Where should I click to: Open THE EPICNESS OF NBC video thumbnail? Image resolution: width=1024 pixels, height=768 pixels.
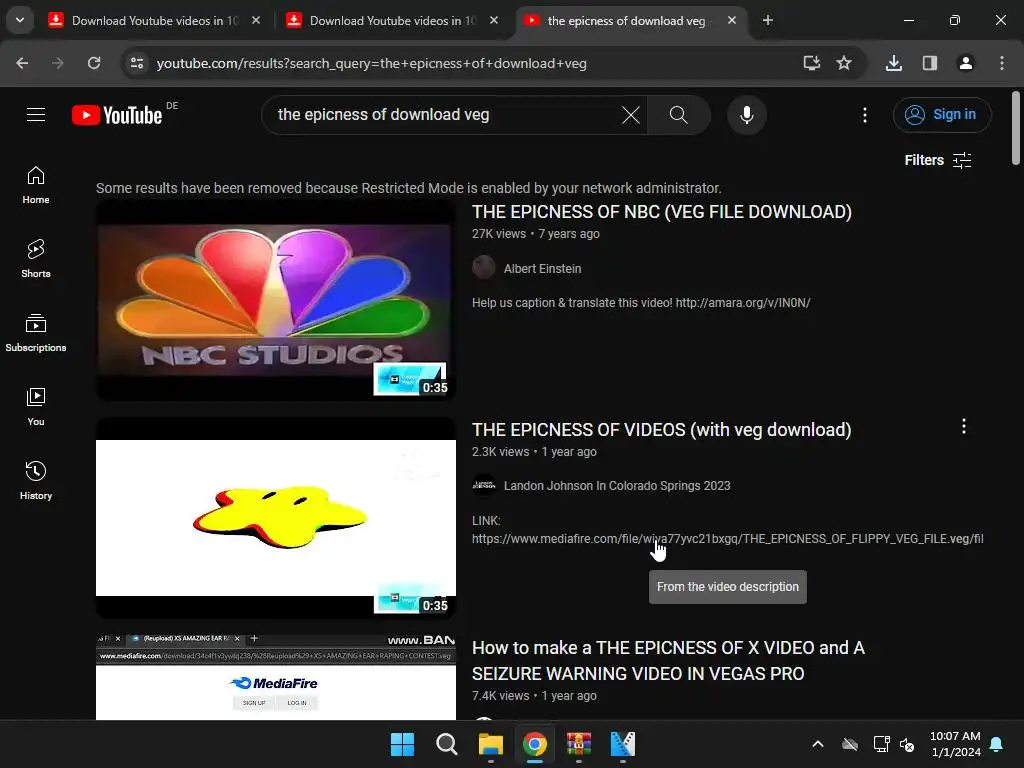pyautogui.click(x=276, y=300)
